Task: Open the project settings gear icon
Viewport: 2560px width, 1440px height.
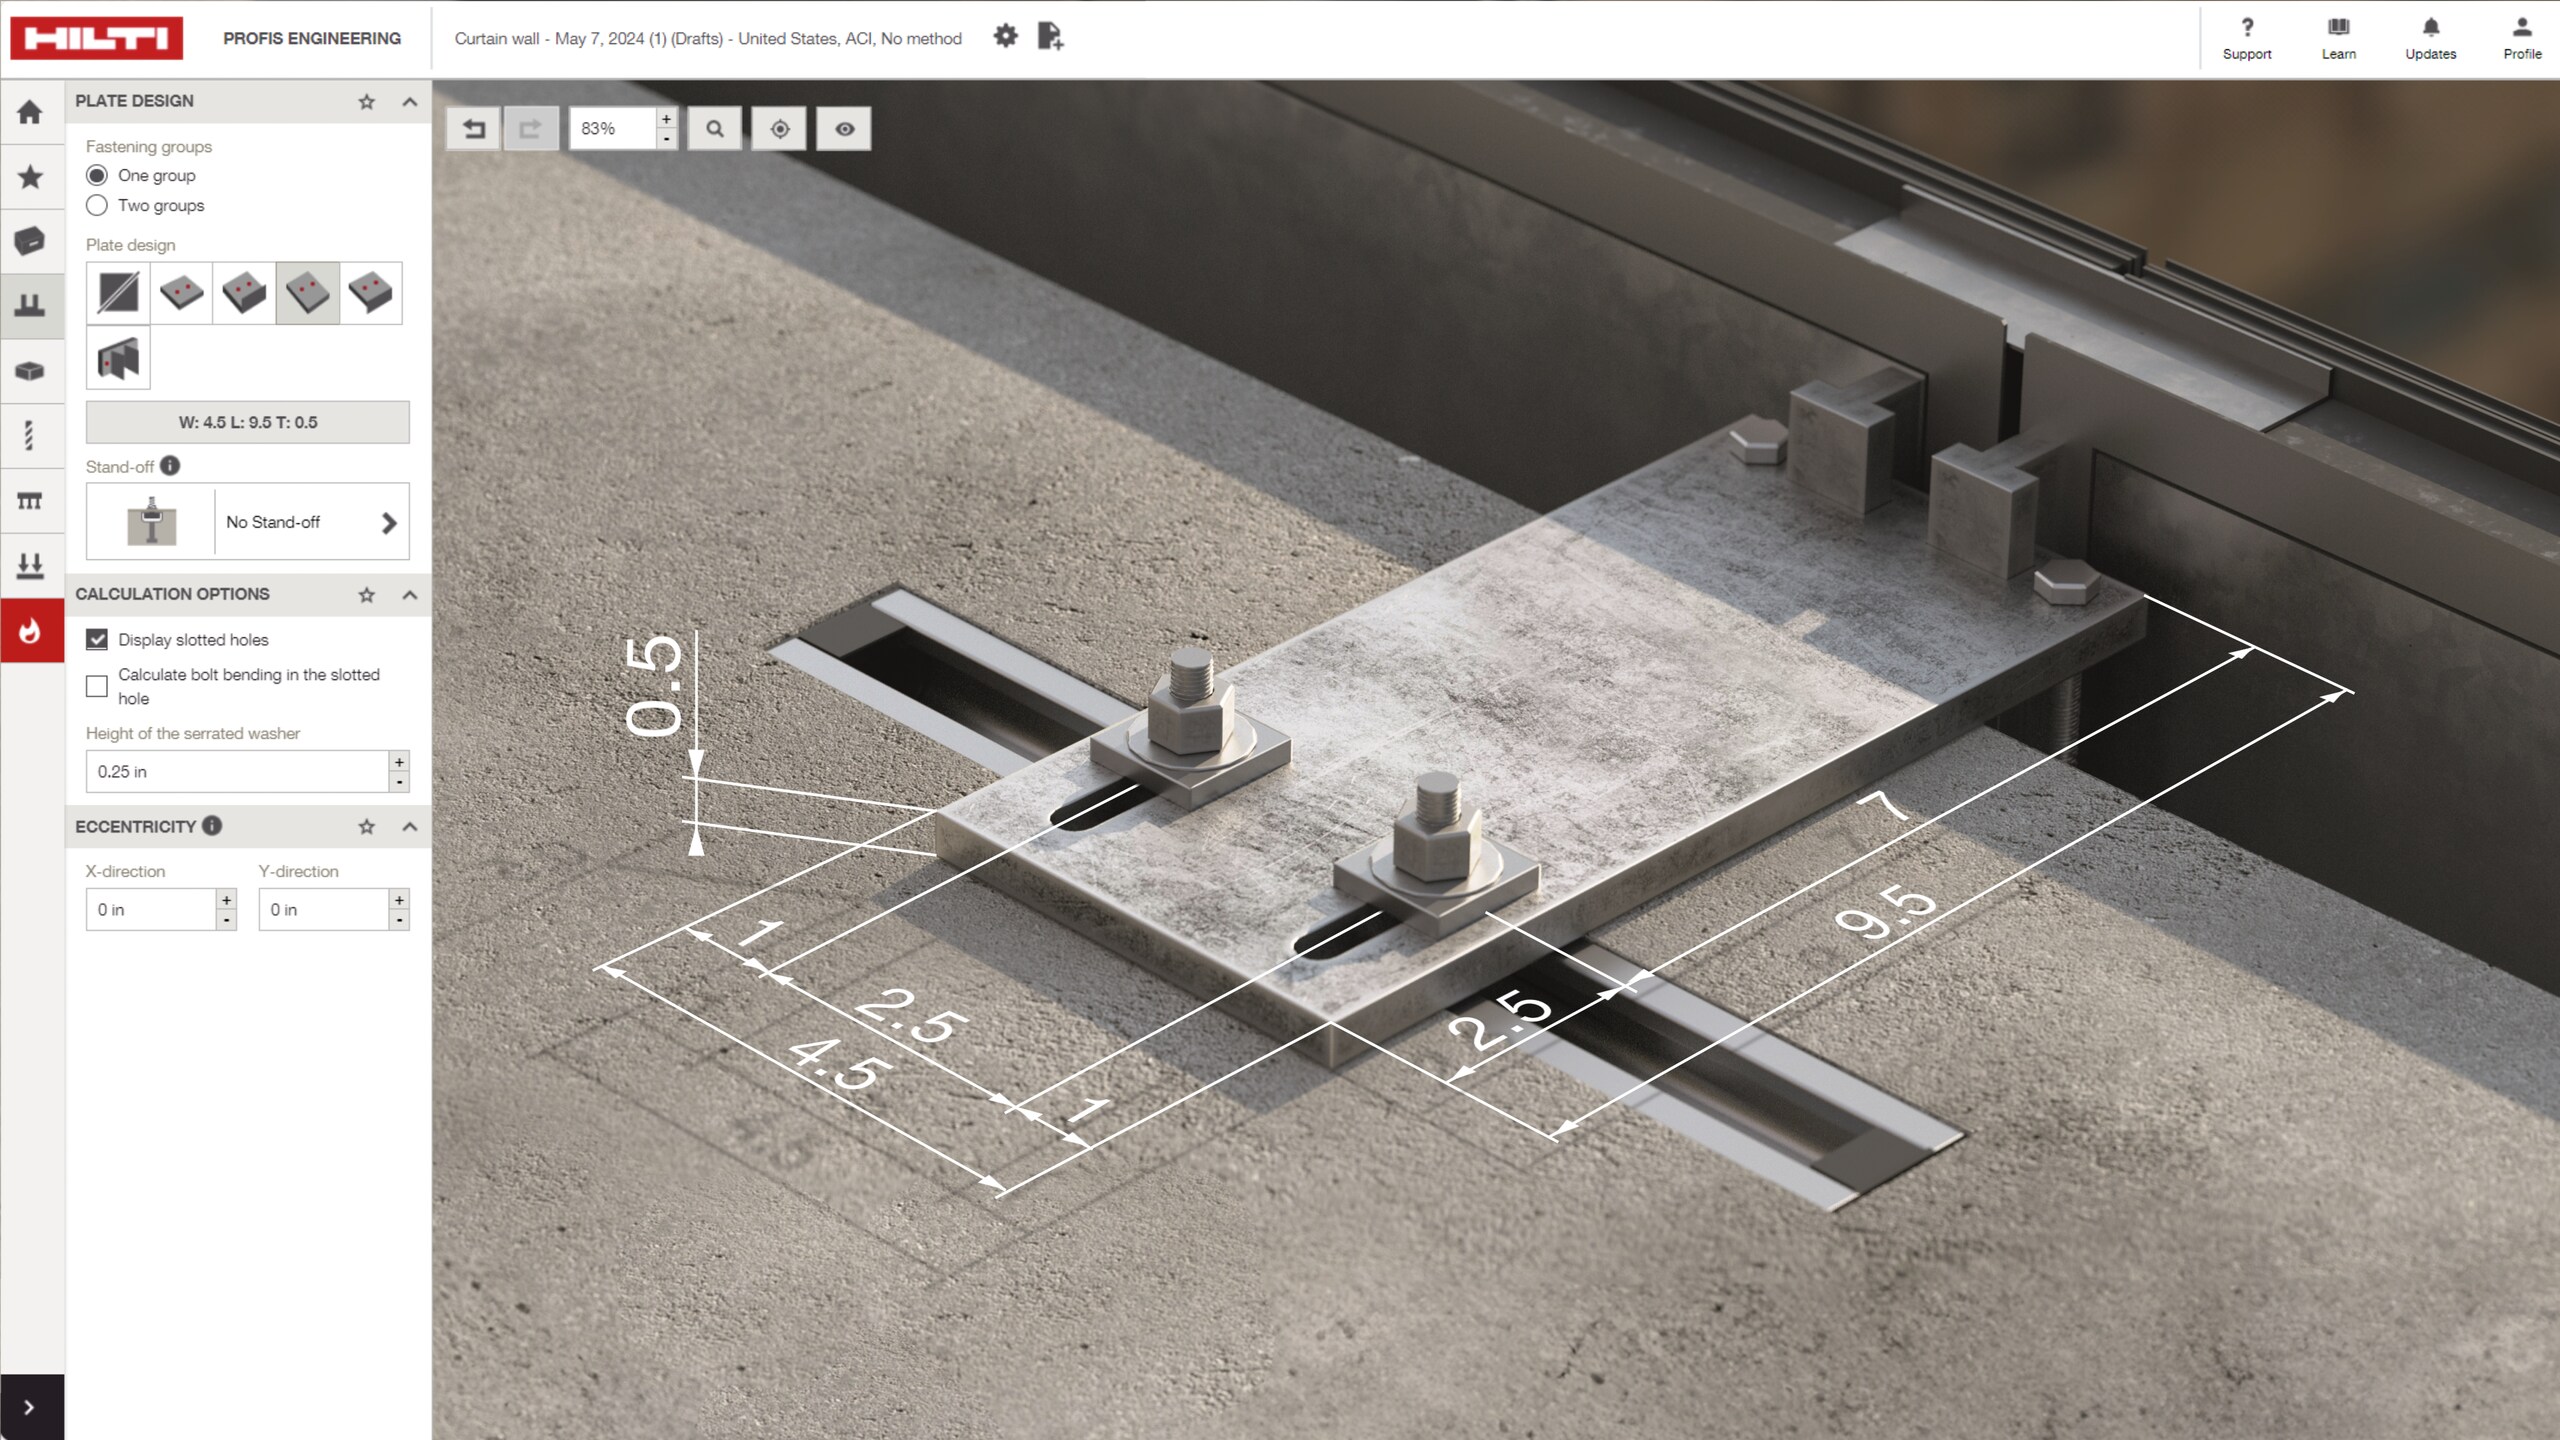Action: [x=1005, y=37]
